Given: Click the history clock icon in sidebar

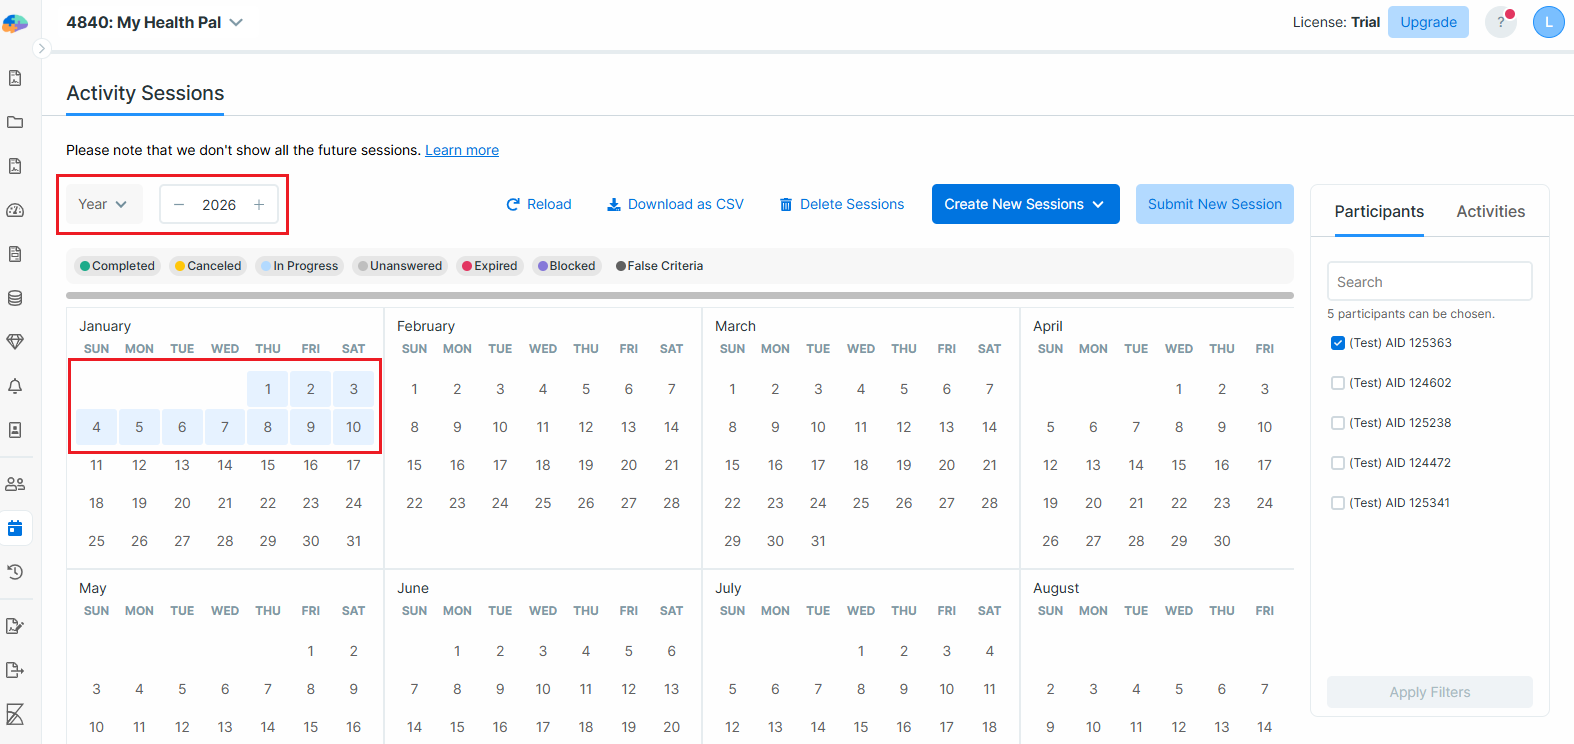Looking at the screenshot, I should [x=15, y=572].
